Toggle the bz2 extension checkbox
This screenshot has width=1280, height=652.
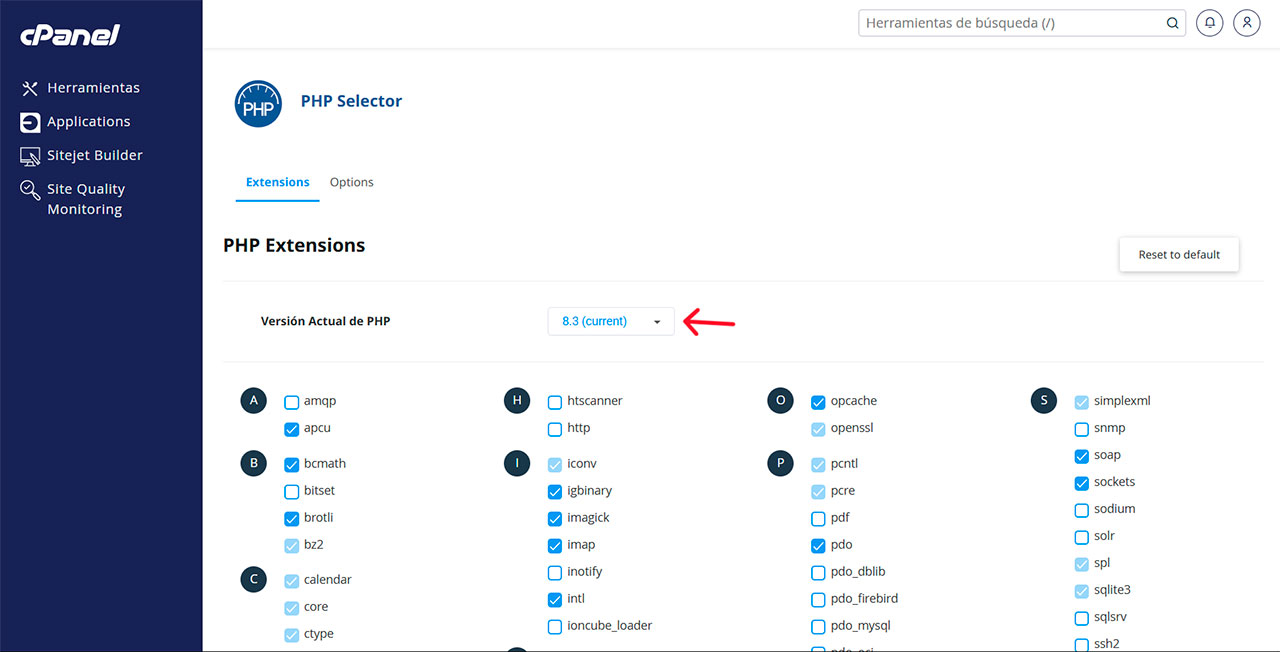tap(292, 546)
